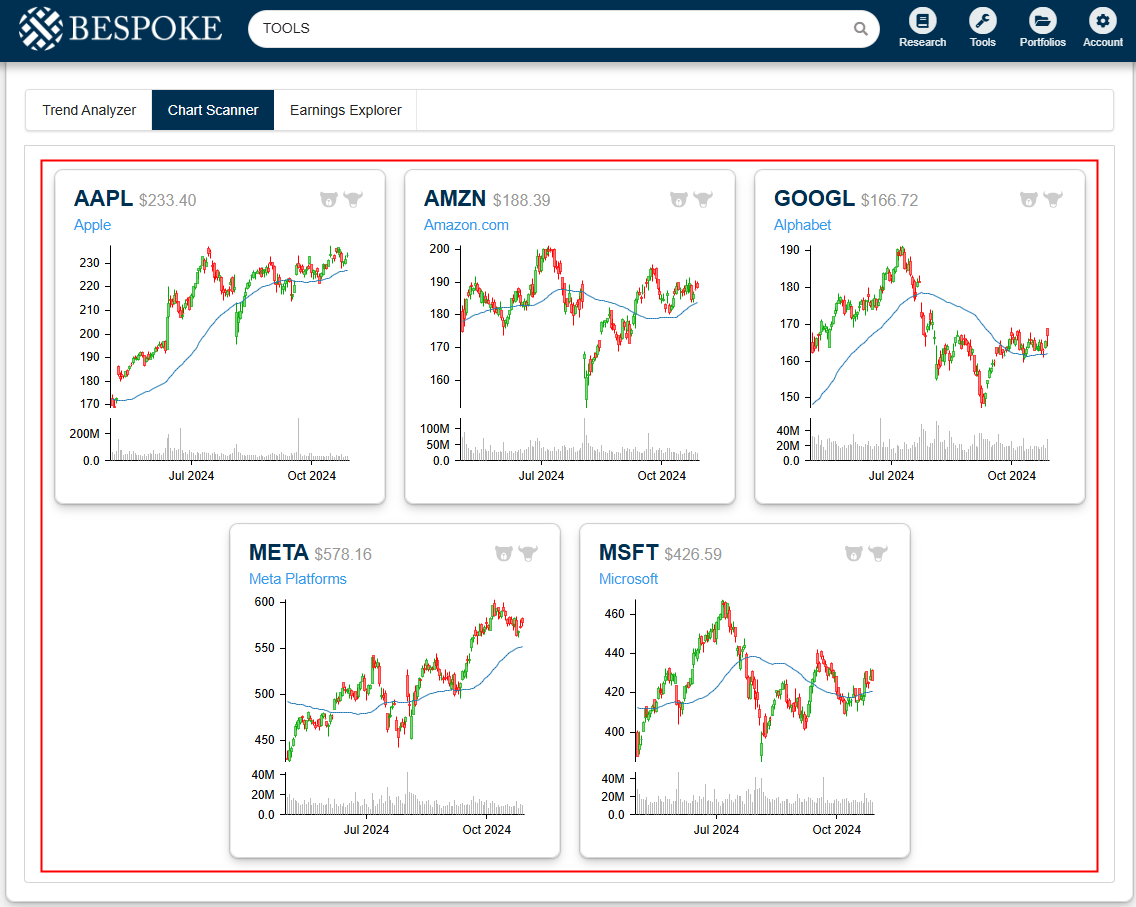1136x907 pixels.
Task: Toggle the bull marker on the META card
Action: tap(528, 553)
